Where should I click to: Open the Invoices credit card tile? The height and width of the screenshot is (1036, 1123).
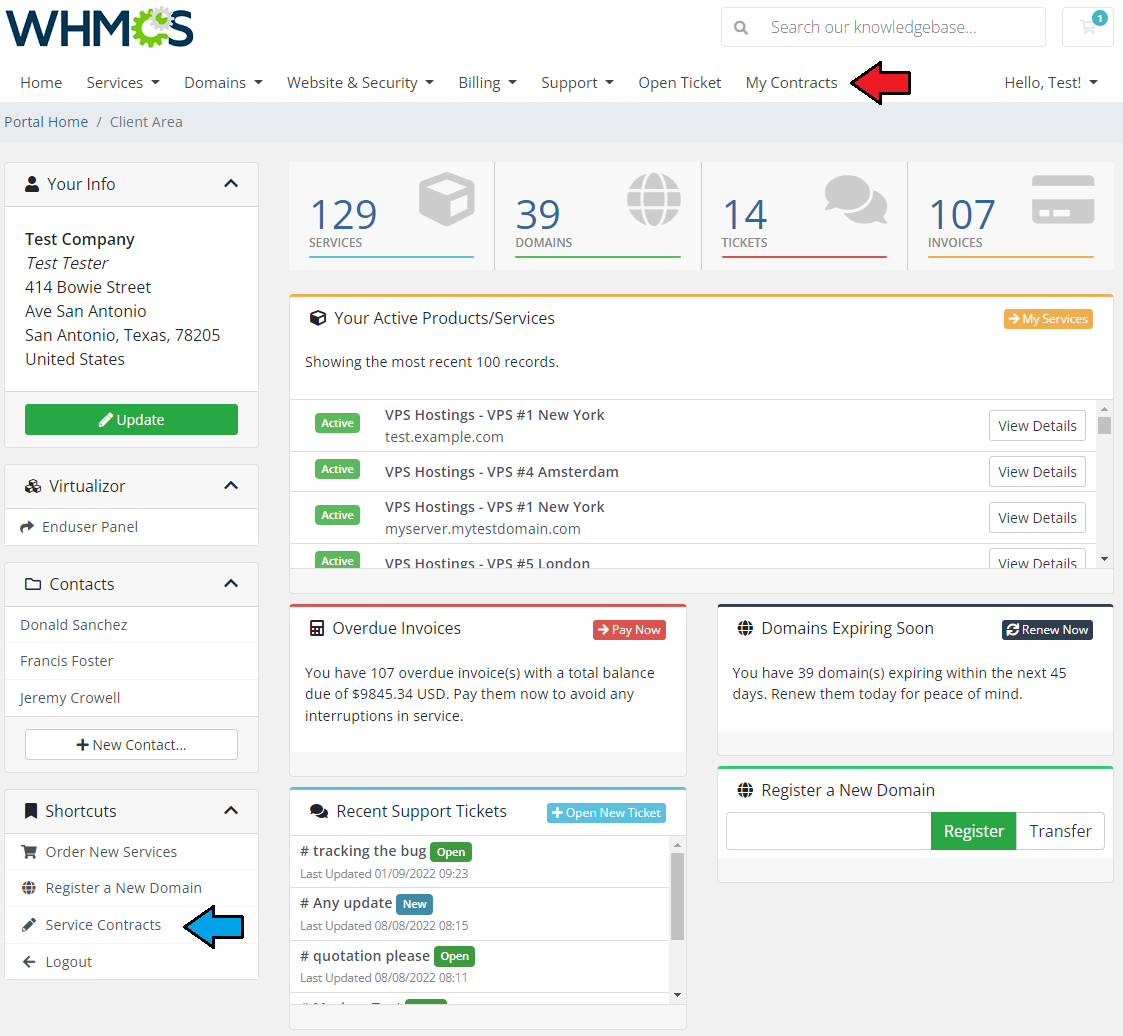(x=1011, y=216)
